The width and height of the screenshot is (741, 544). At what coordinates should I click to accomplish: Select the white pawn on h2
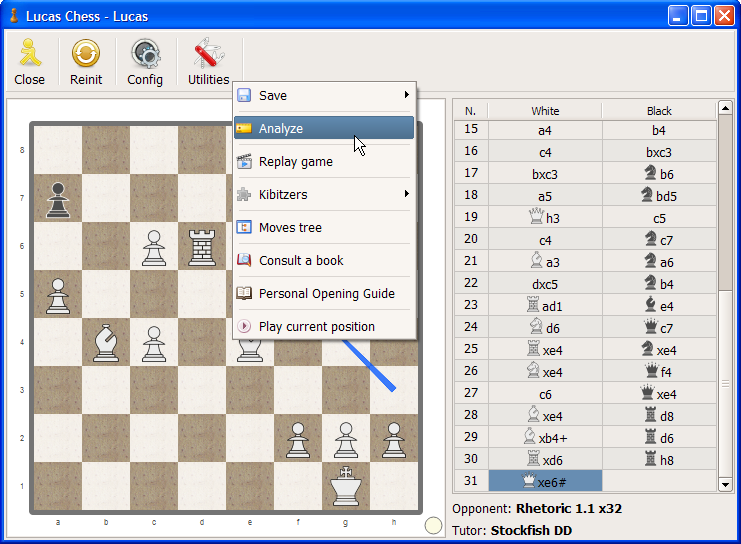coord(394,440)
